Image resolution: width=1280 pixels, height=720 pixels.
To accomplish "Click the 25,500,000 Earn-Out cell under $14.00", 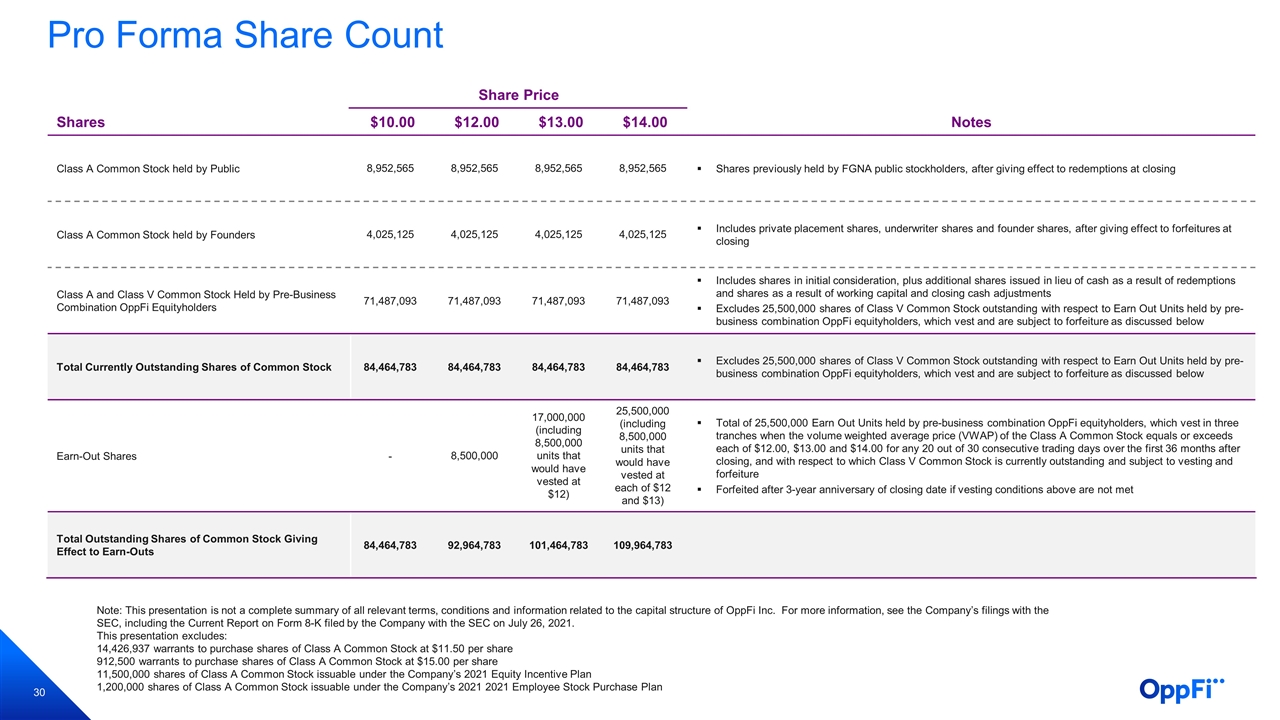I will click(644, 456).
